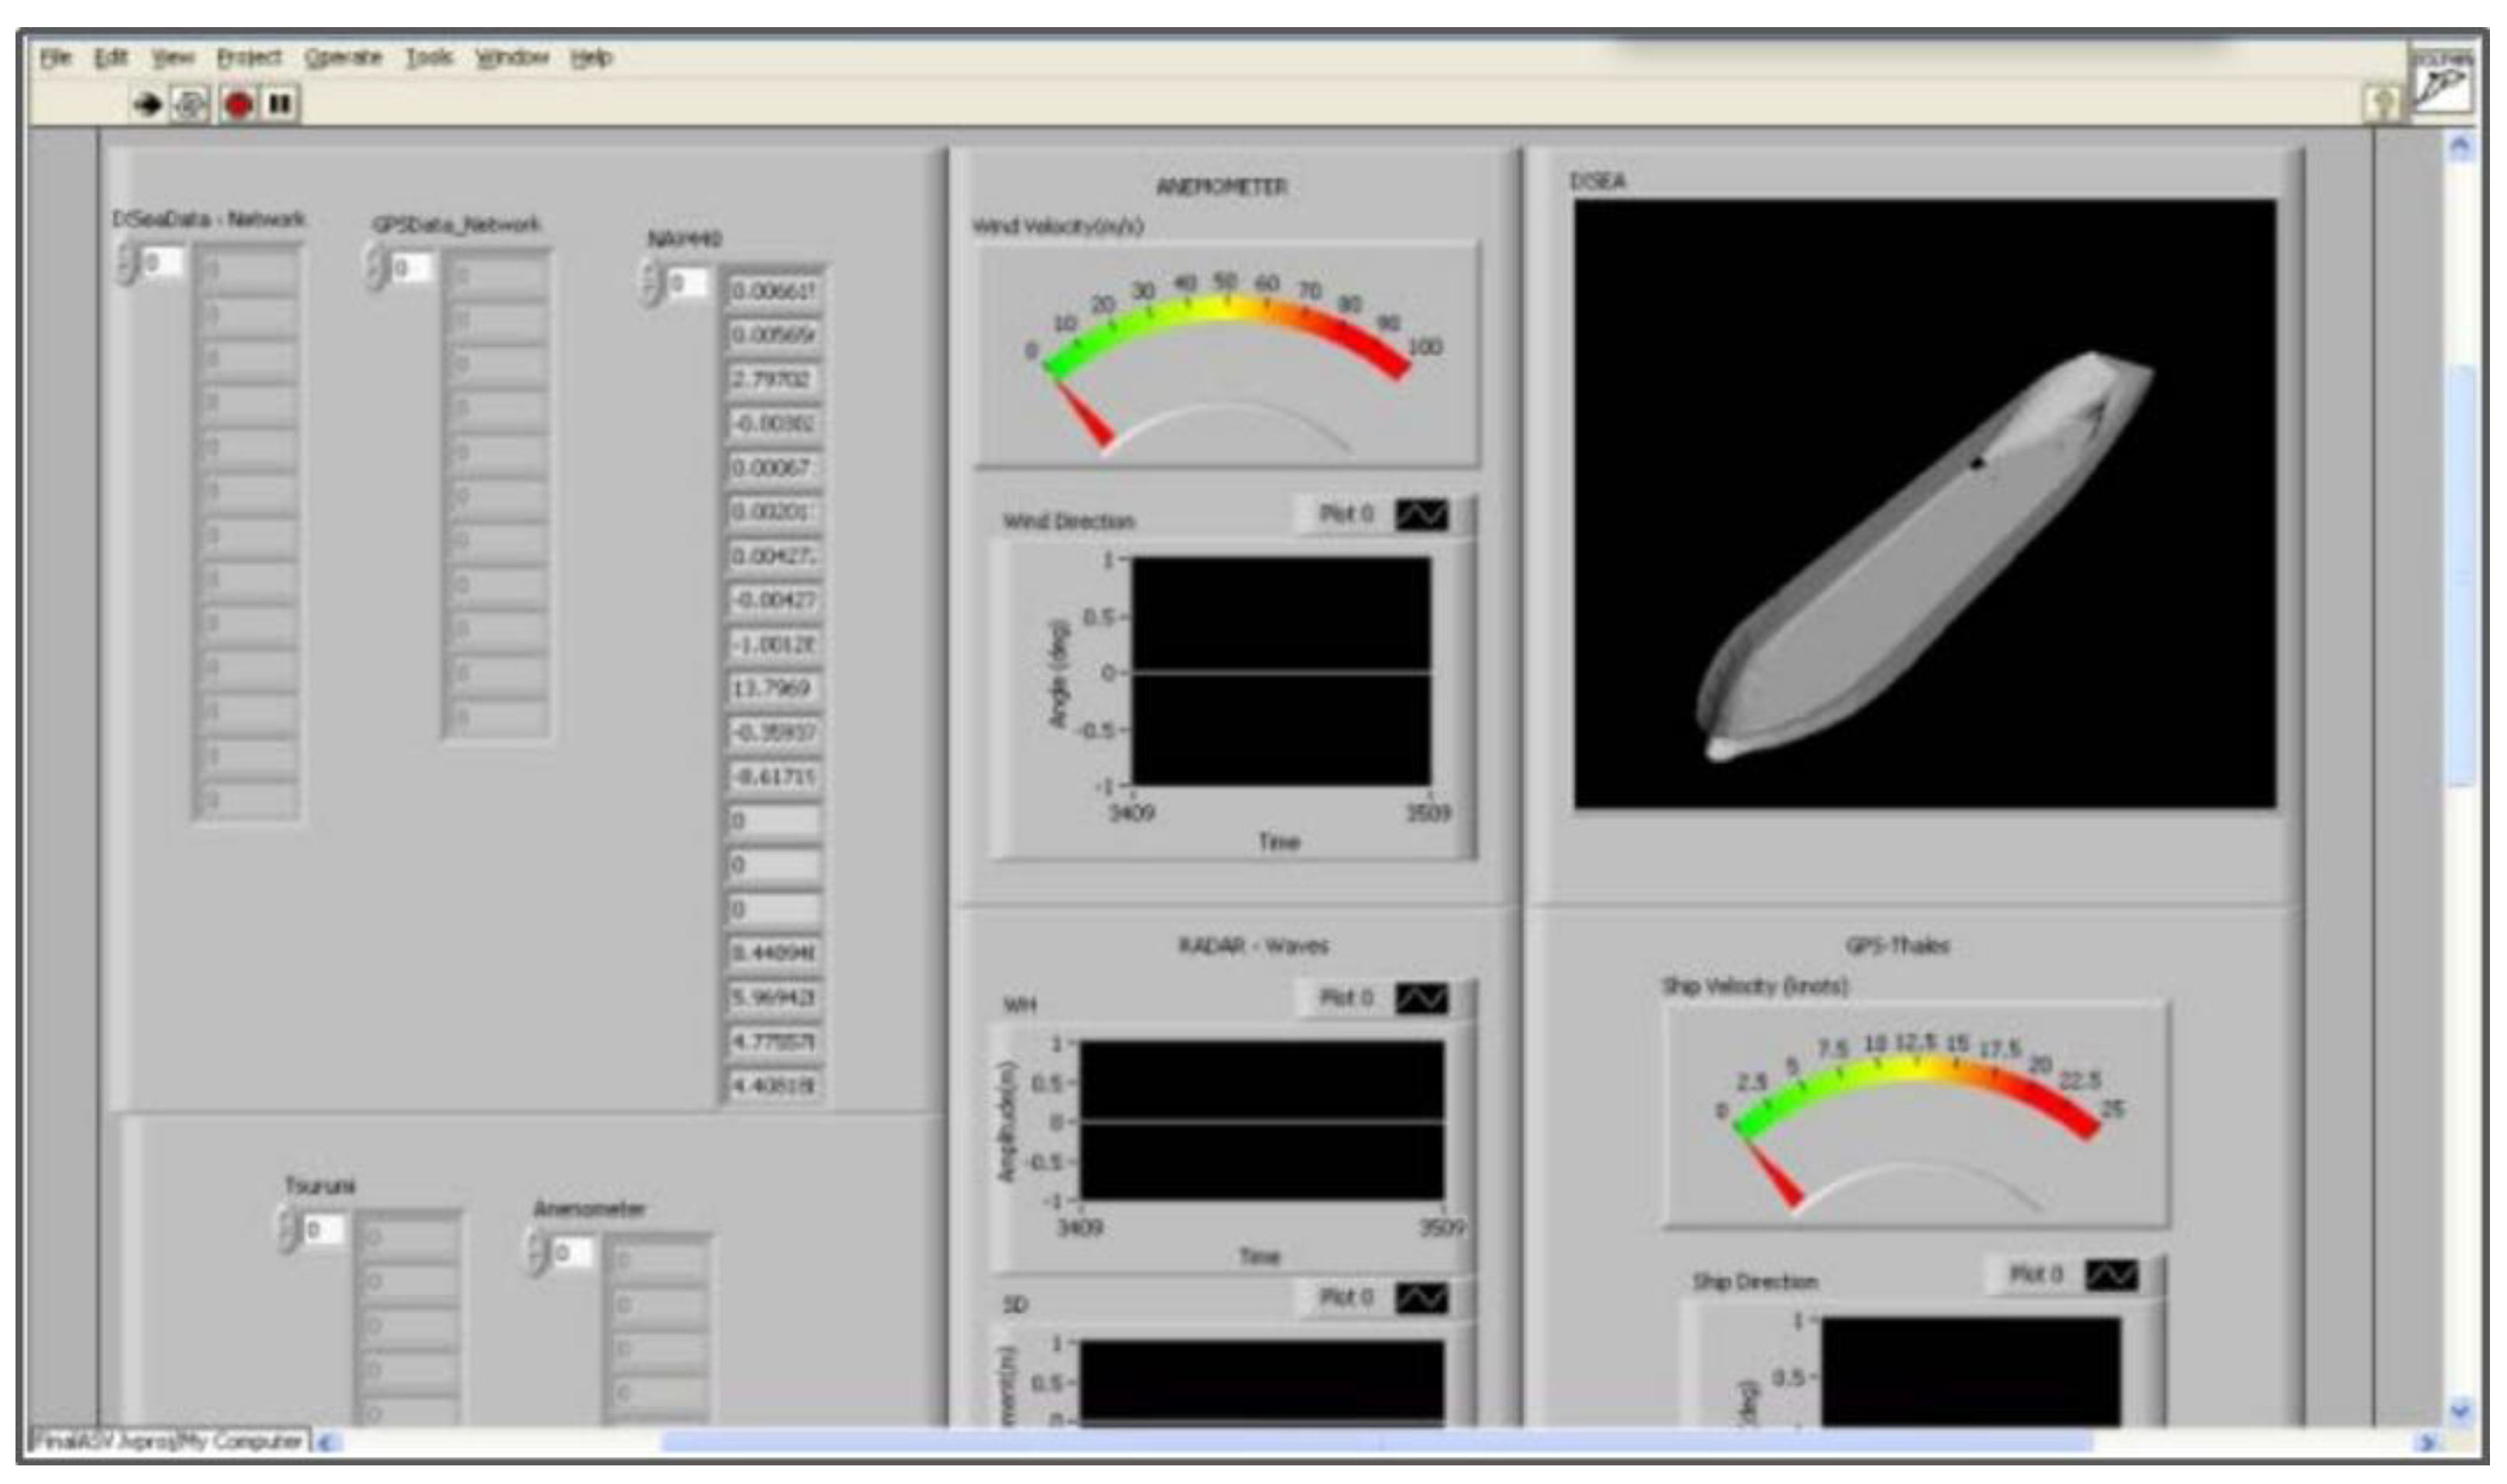The height and width of the screenshot is (1484, 2507).
Task: Click the horizontal scrollbar left arrow
Action: pyautogui.click(x=326, y=1442)
